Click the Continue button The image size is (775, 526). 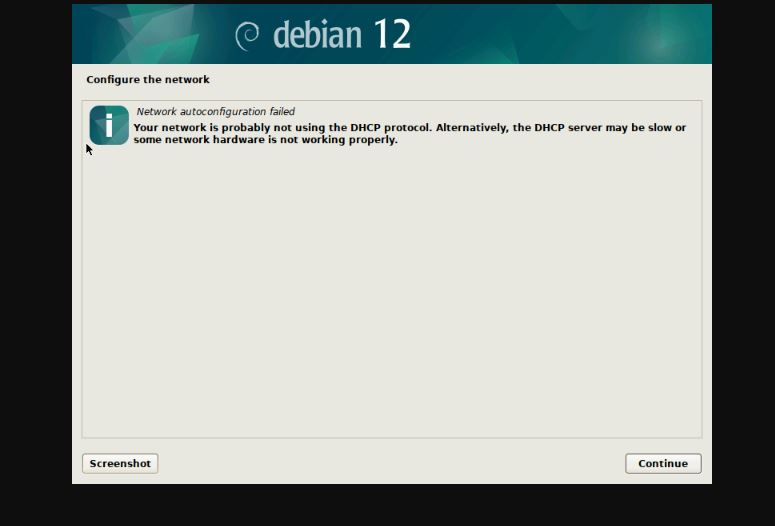pos(663,463)
